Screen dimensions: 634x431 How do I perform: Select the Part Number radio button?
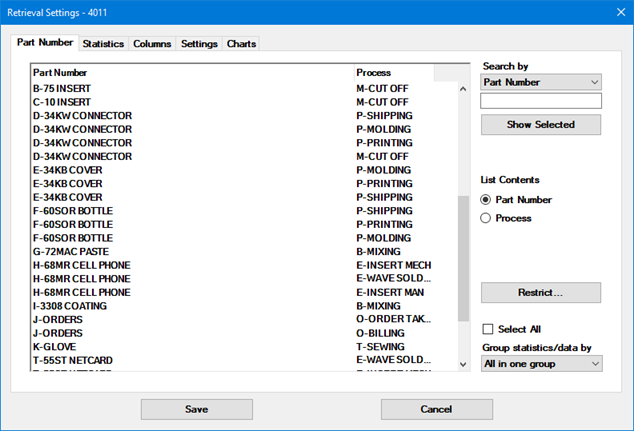coord(487,200)
